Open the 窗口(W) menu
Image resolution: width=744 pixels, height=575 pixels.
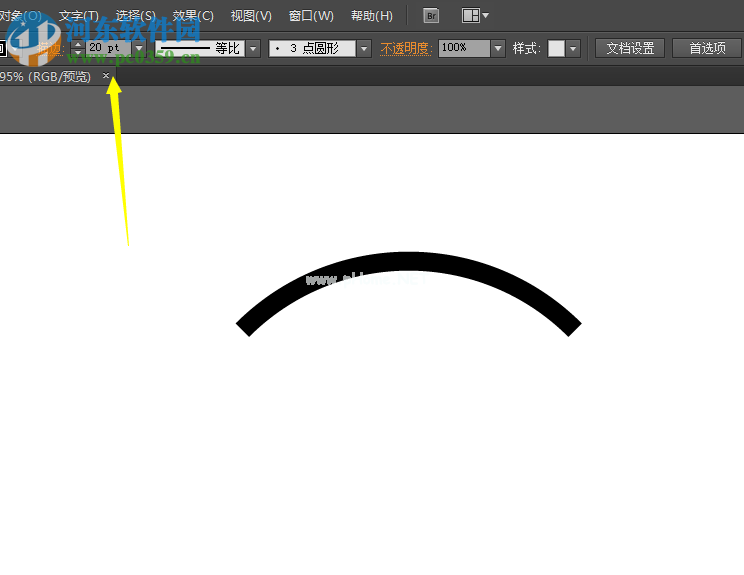[311, 16]
